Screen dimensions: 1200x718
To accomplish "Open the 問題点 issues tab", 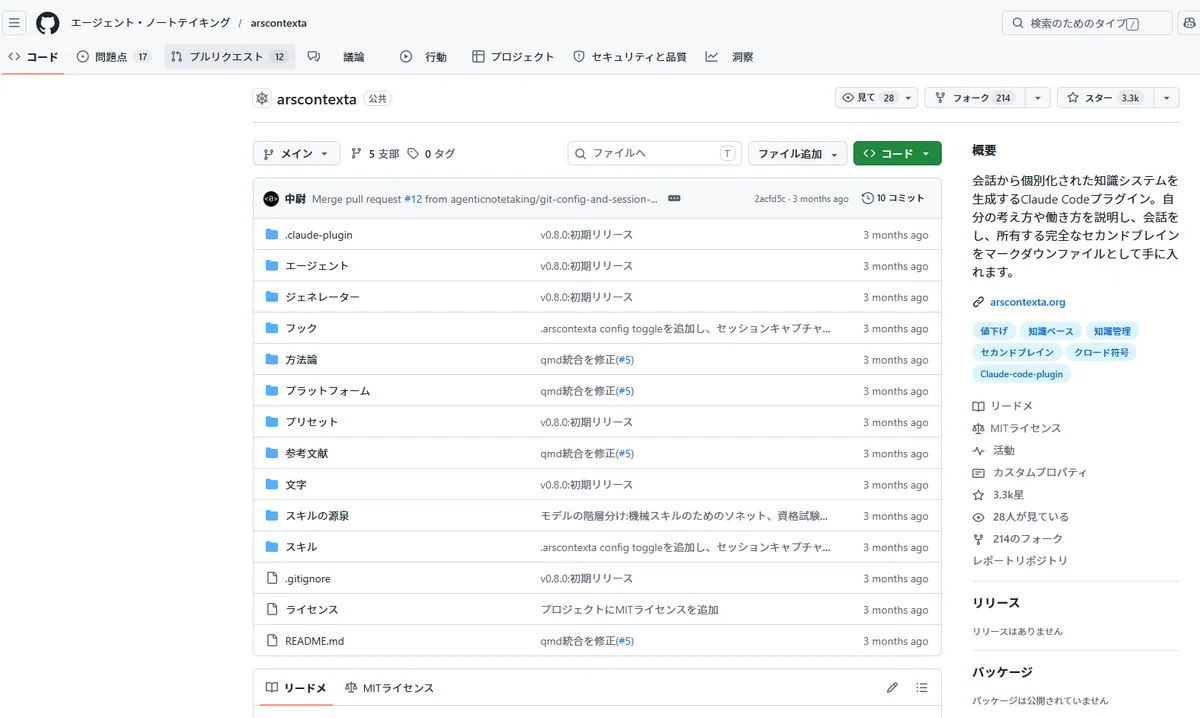I will pos(114,57).
